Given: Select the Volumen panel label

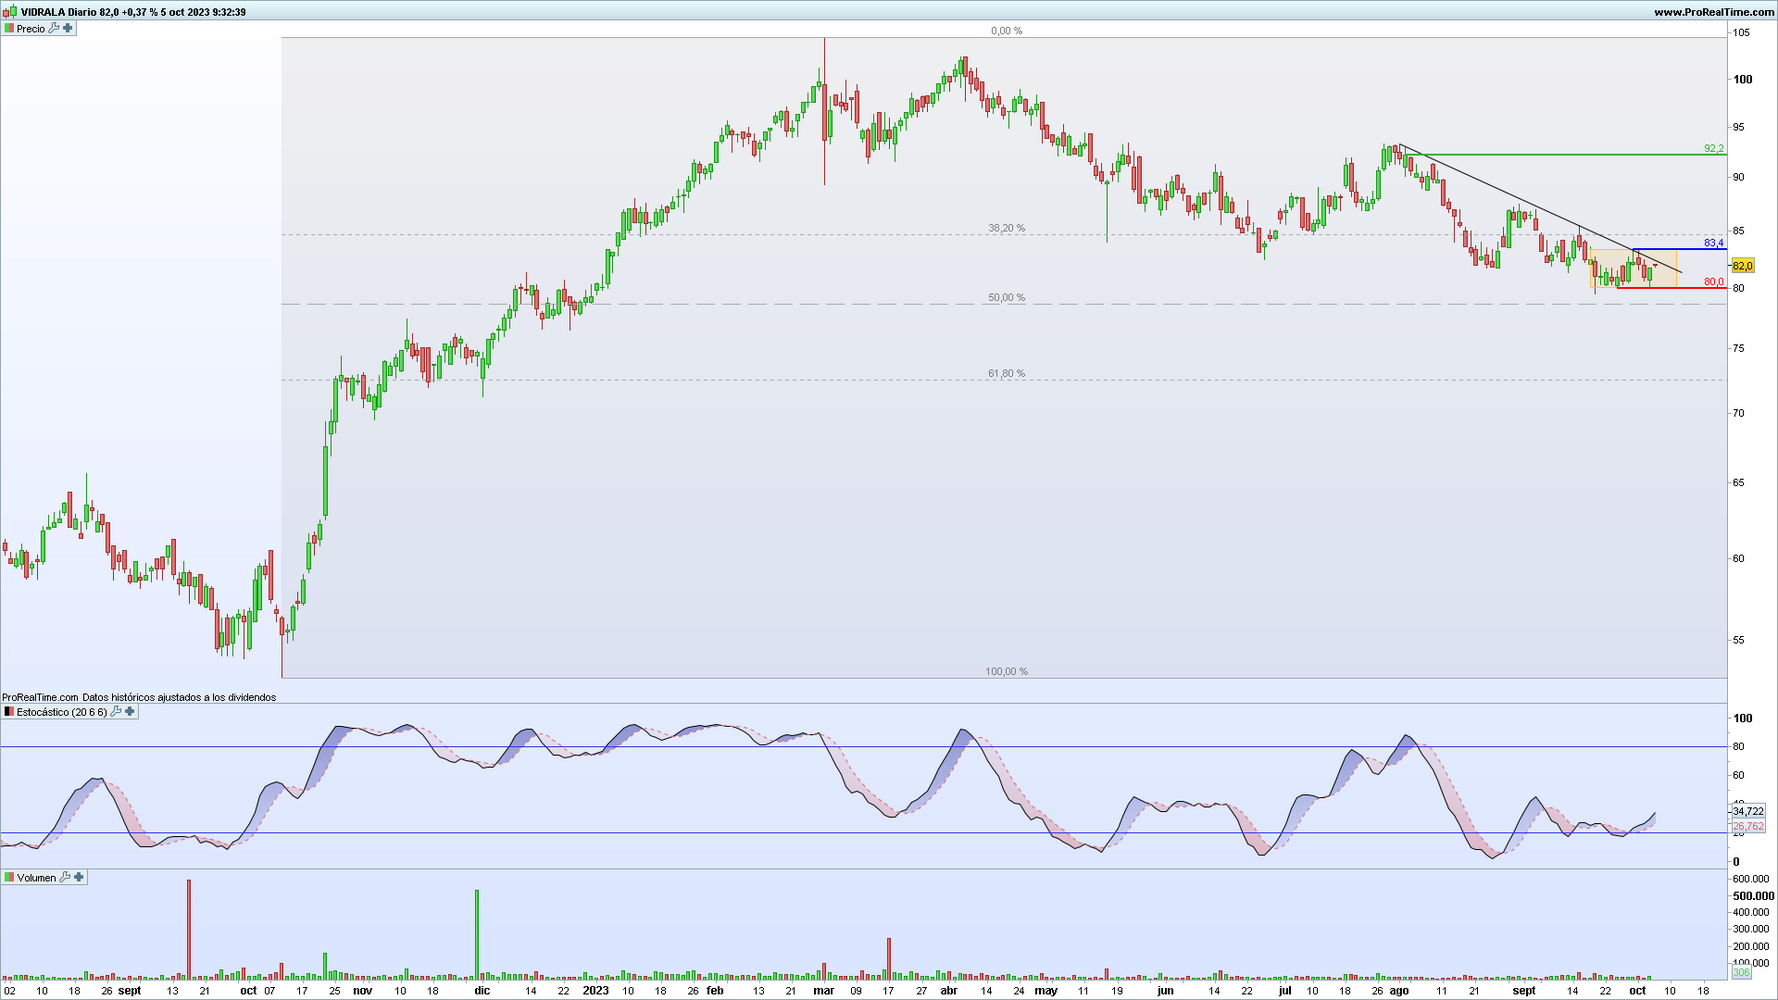Looking at the screenshot, I should pos(37,877).
